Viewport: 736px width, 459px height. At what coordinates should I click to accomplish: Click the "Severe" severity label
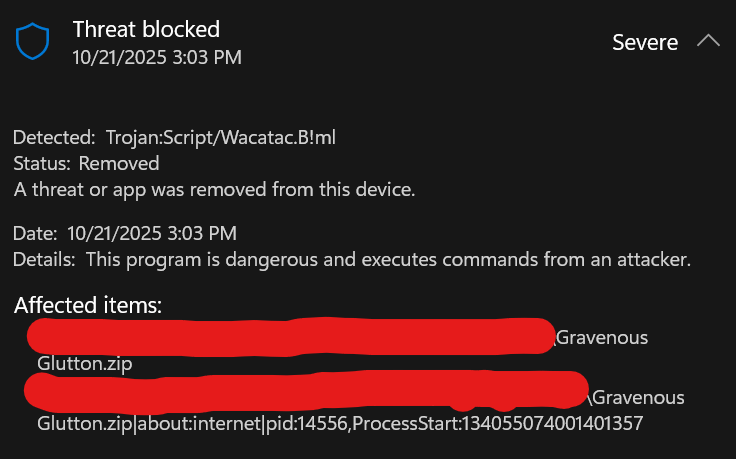pos(645,43)
